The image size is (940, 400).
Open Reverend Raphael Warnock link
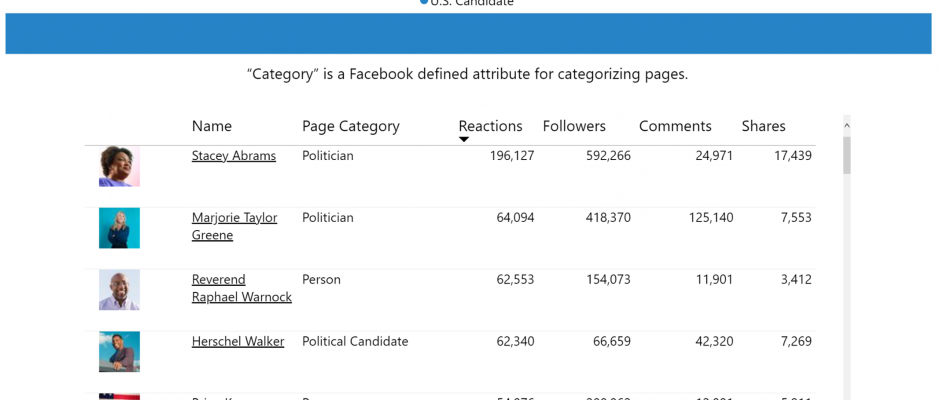coord(242,288)
